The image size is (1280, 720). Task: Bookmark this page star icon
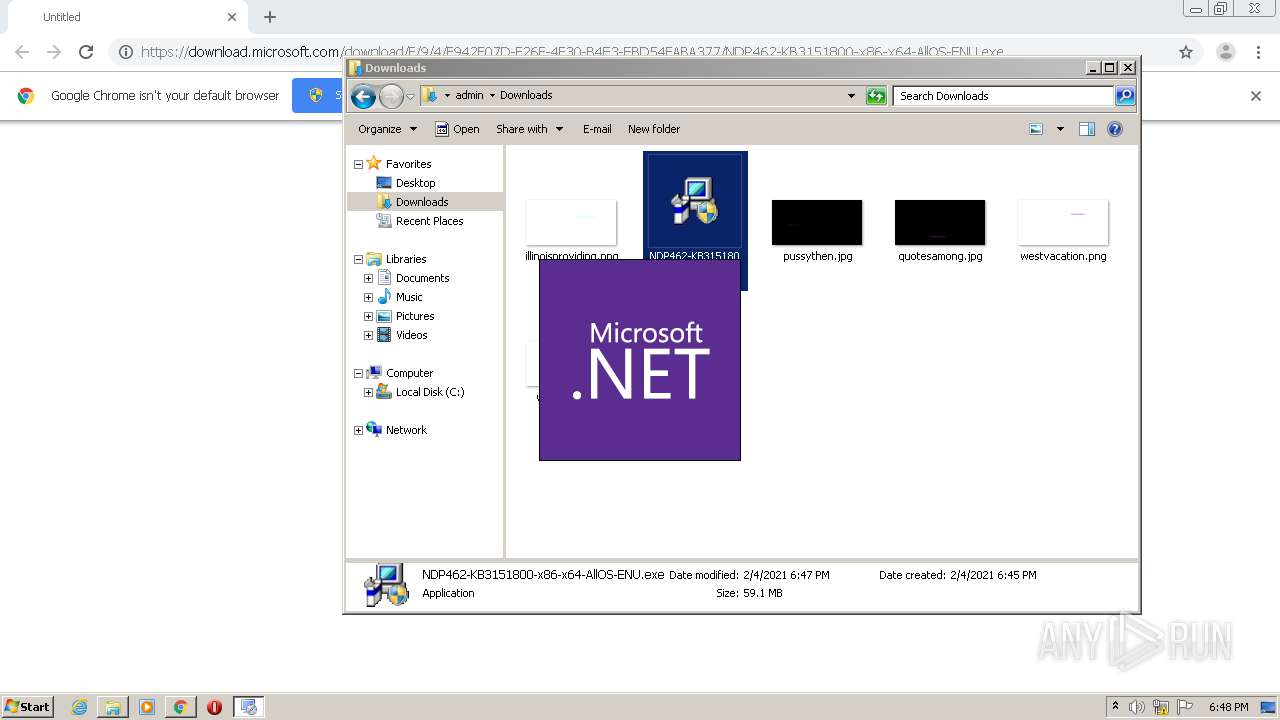coord(1186,52)
